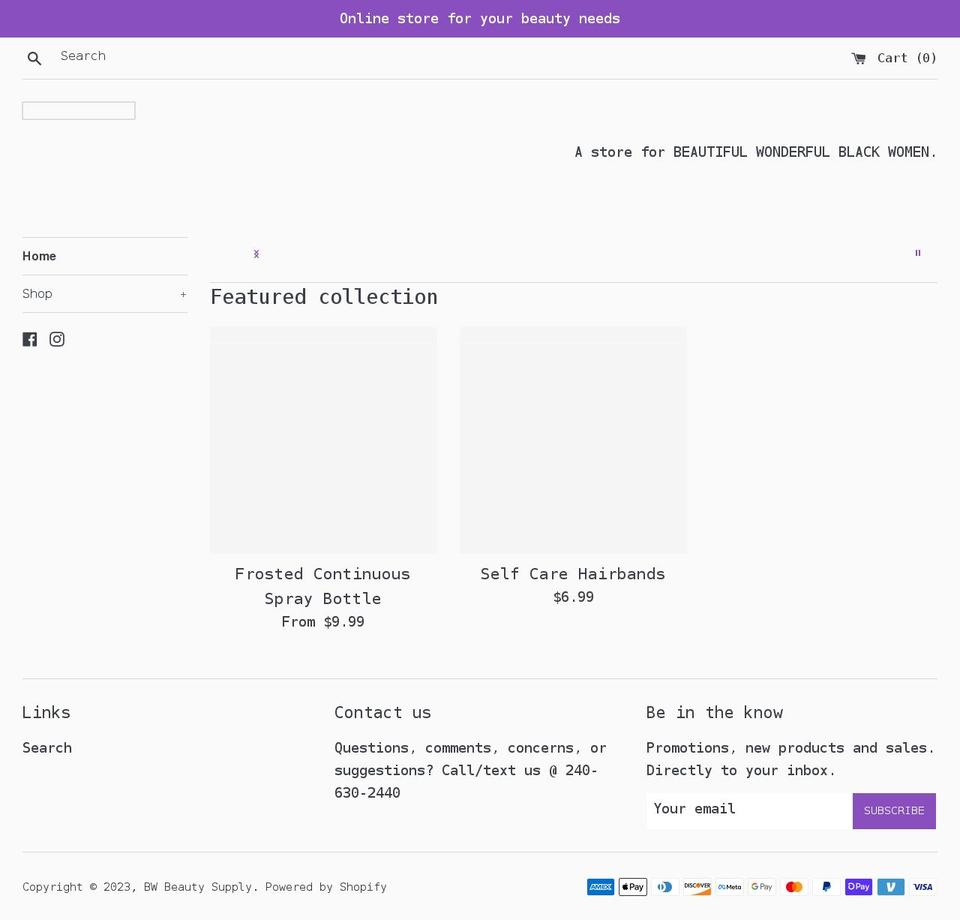Click the PayPal payment icon
This screenshot has width=960, height=920.
tap(826, 887)
